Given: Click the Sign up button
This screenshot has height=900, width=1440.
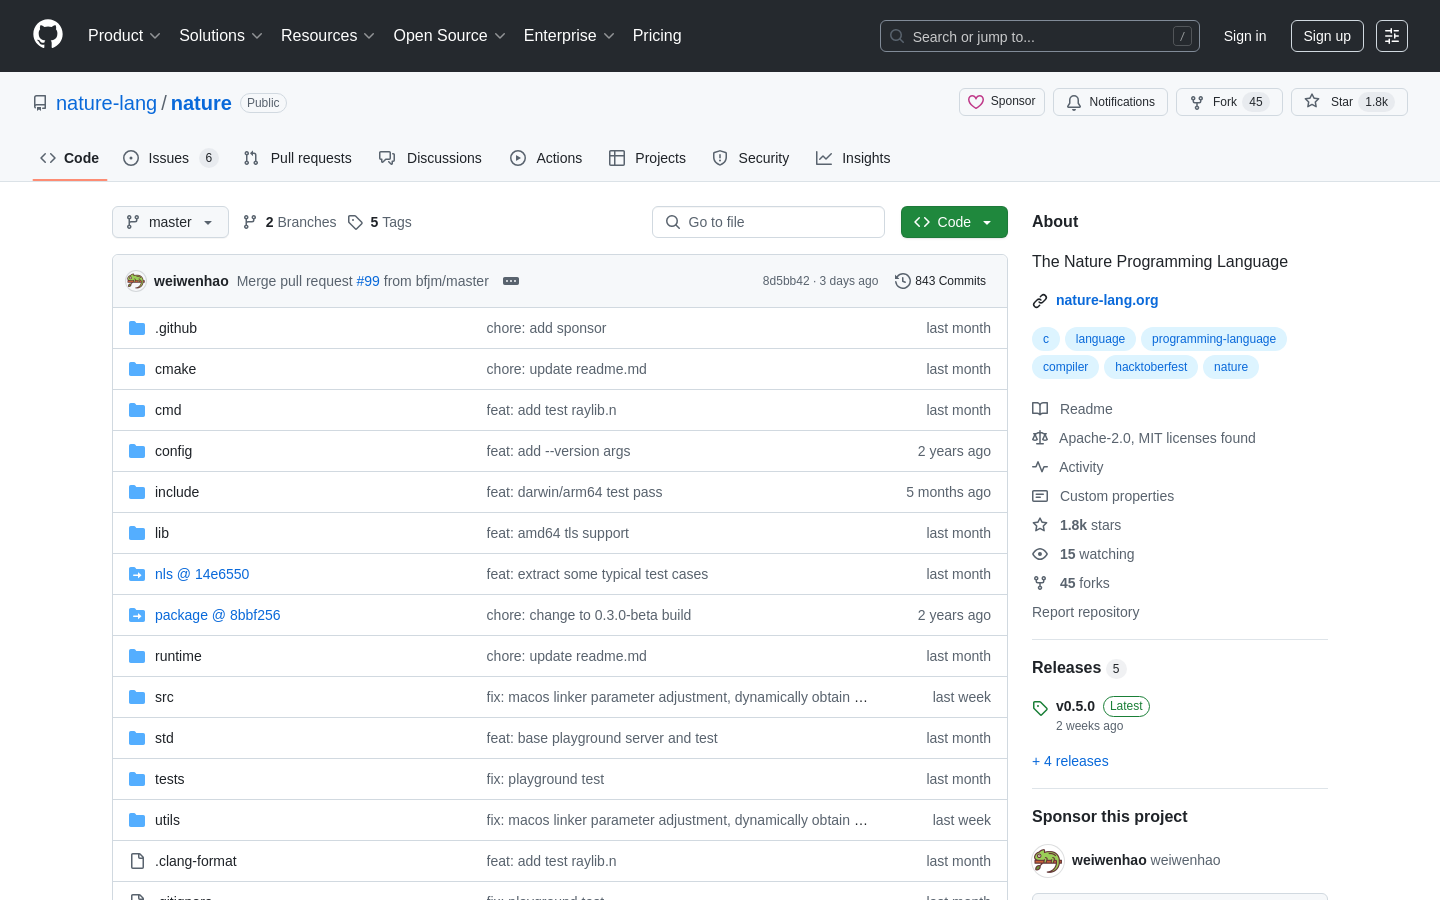Looking at the screenshot, I should 1327,36.
